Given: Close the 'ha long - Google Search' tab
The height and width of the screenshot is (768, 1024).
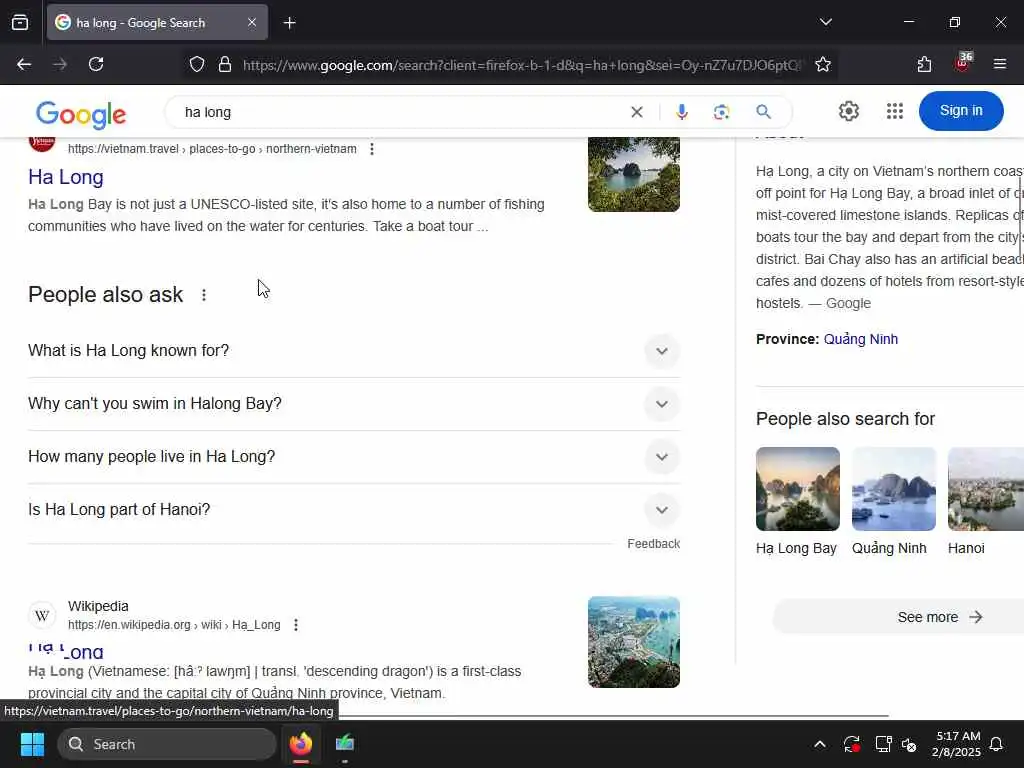Looking at the screenshot, I should tap(252, 22).
